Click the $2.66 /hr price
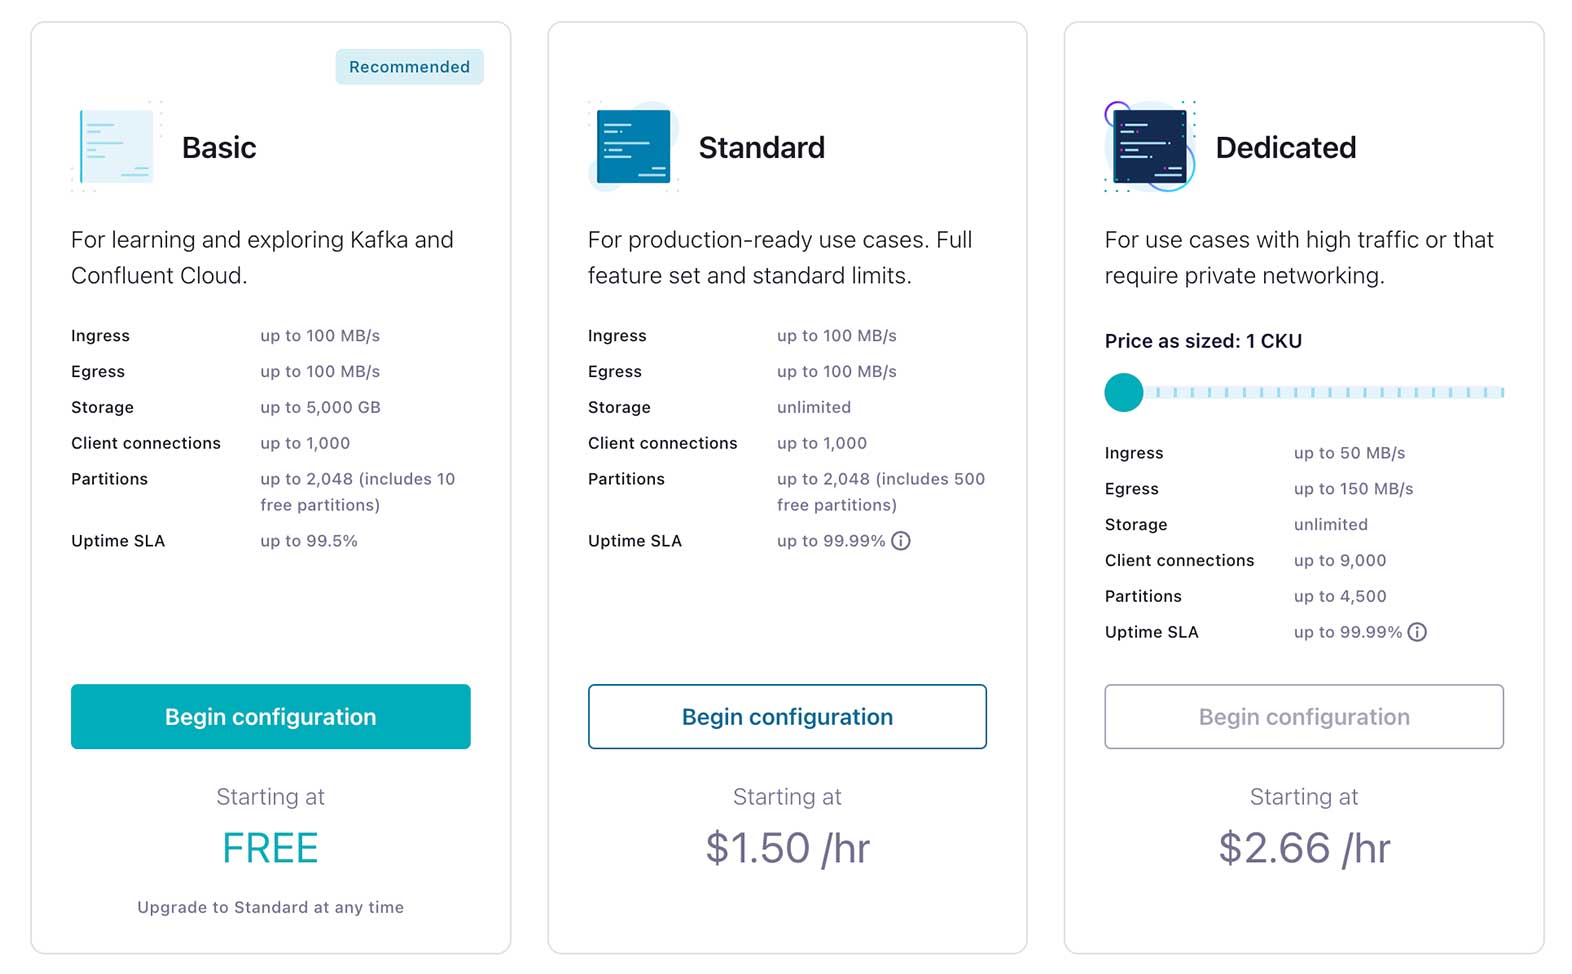 [x=1304, y=848]
